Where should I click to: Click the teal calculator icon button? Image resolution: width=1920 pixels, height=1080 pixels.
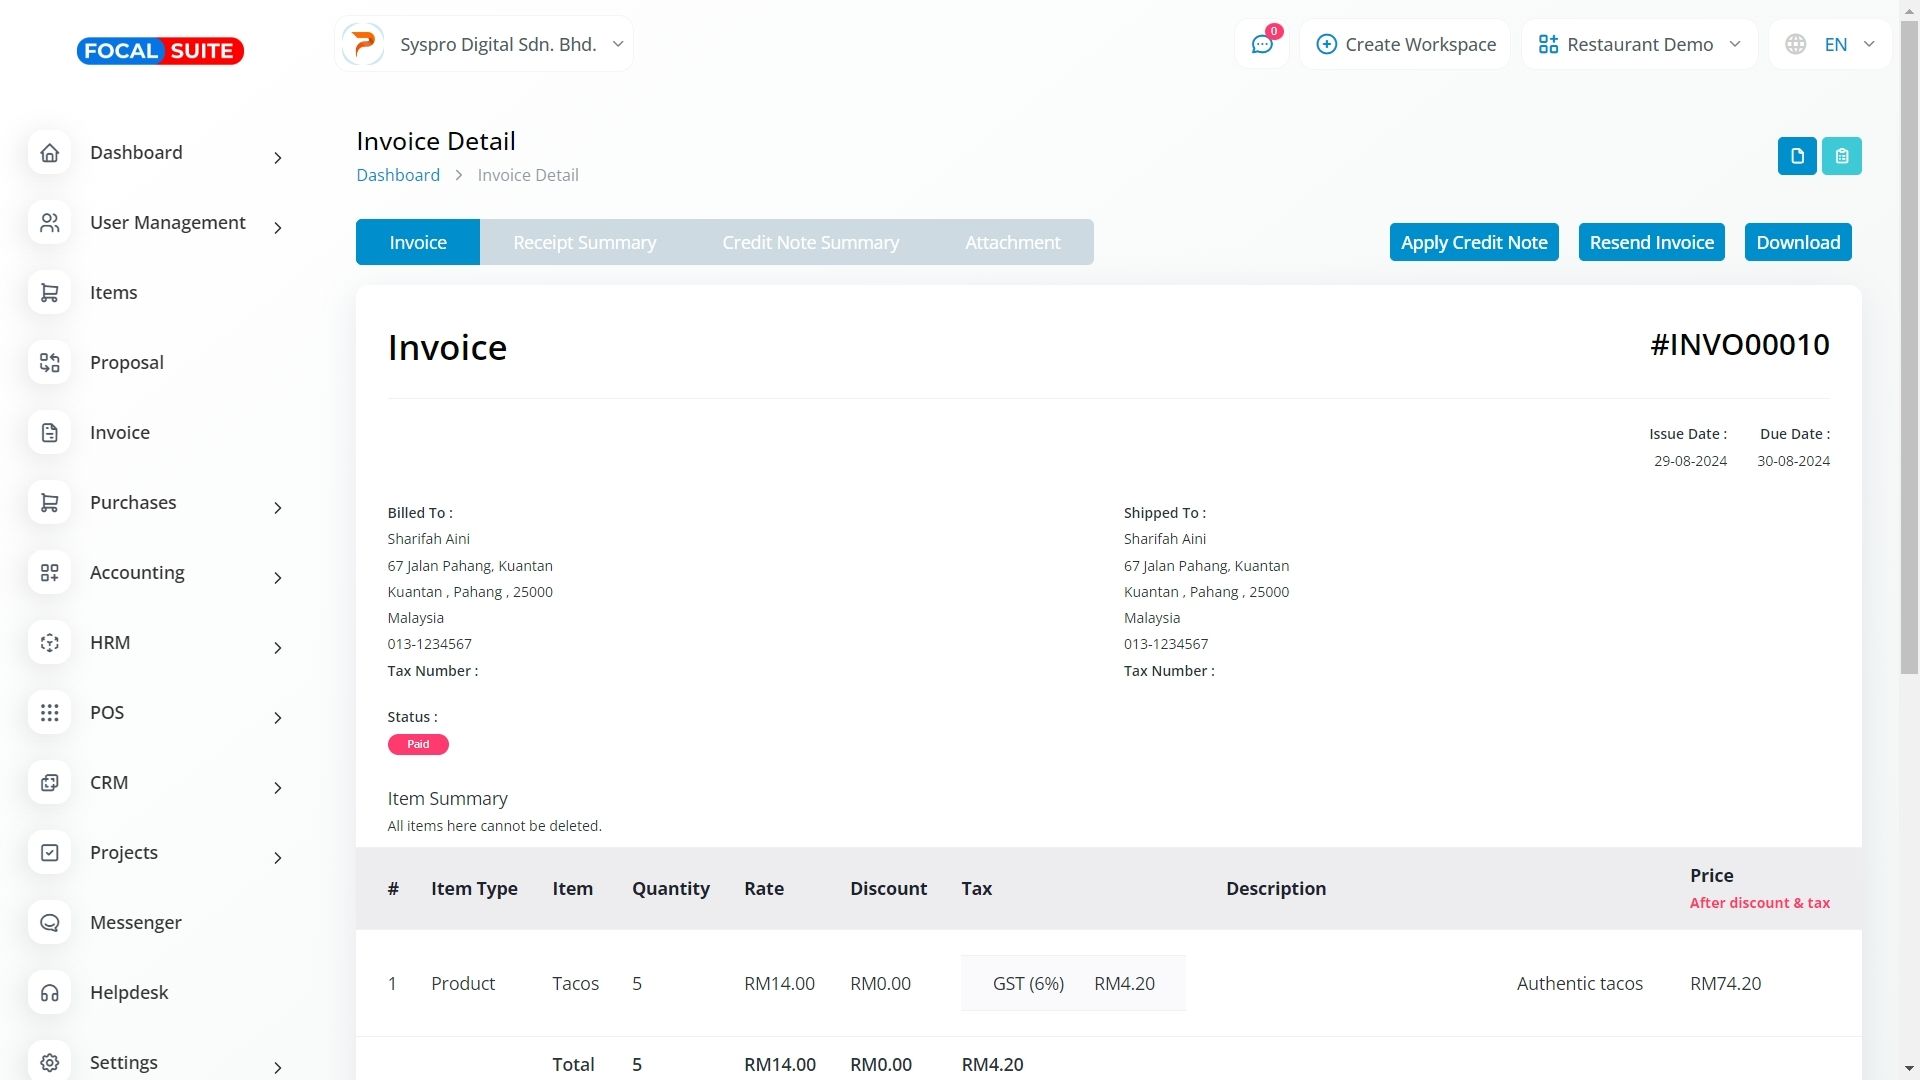click(x=1841, y=156)
